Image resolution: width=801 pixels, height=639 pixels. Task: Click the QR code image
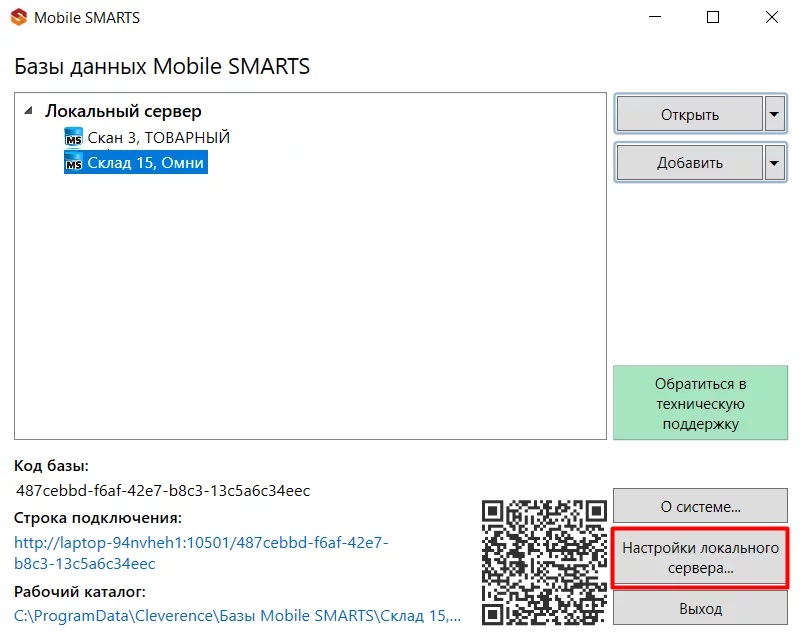[545, 562]
